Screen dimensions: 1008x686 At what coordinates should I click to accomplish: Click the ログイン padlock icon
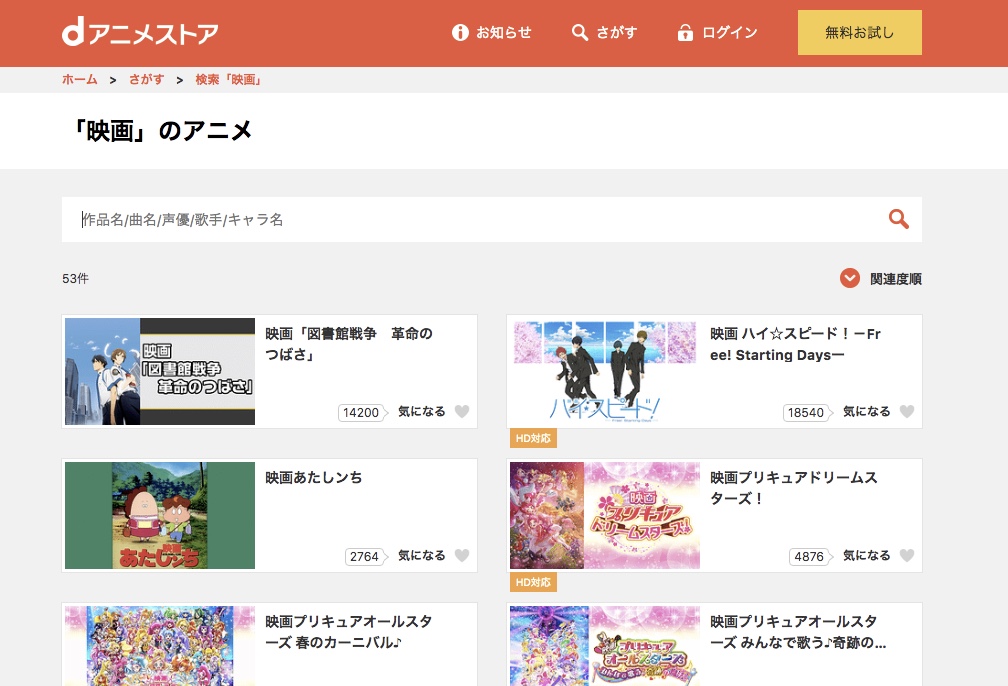[685, 32]
